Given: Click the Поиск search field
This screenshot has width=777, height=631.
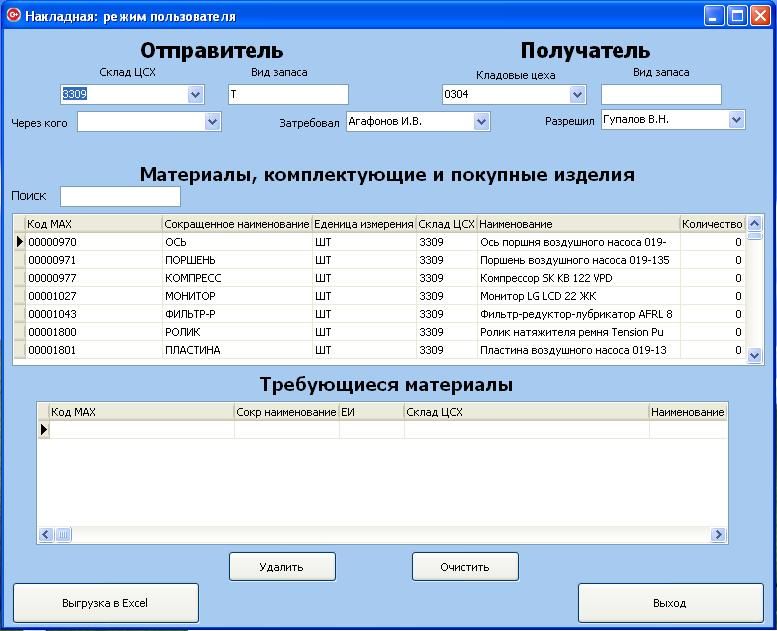Looking at the screenshot, I should 120,196.
